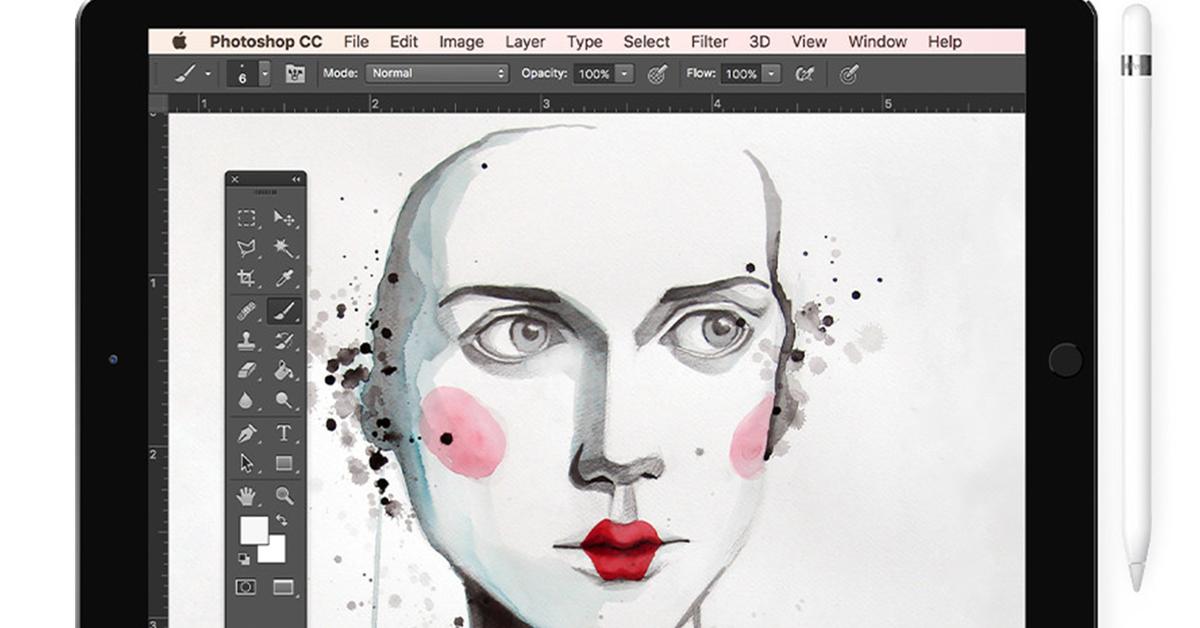Enable airbrush-style build-up

(804, 74)
